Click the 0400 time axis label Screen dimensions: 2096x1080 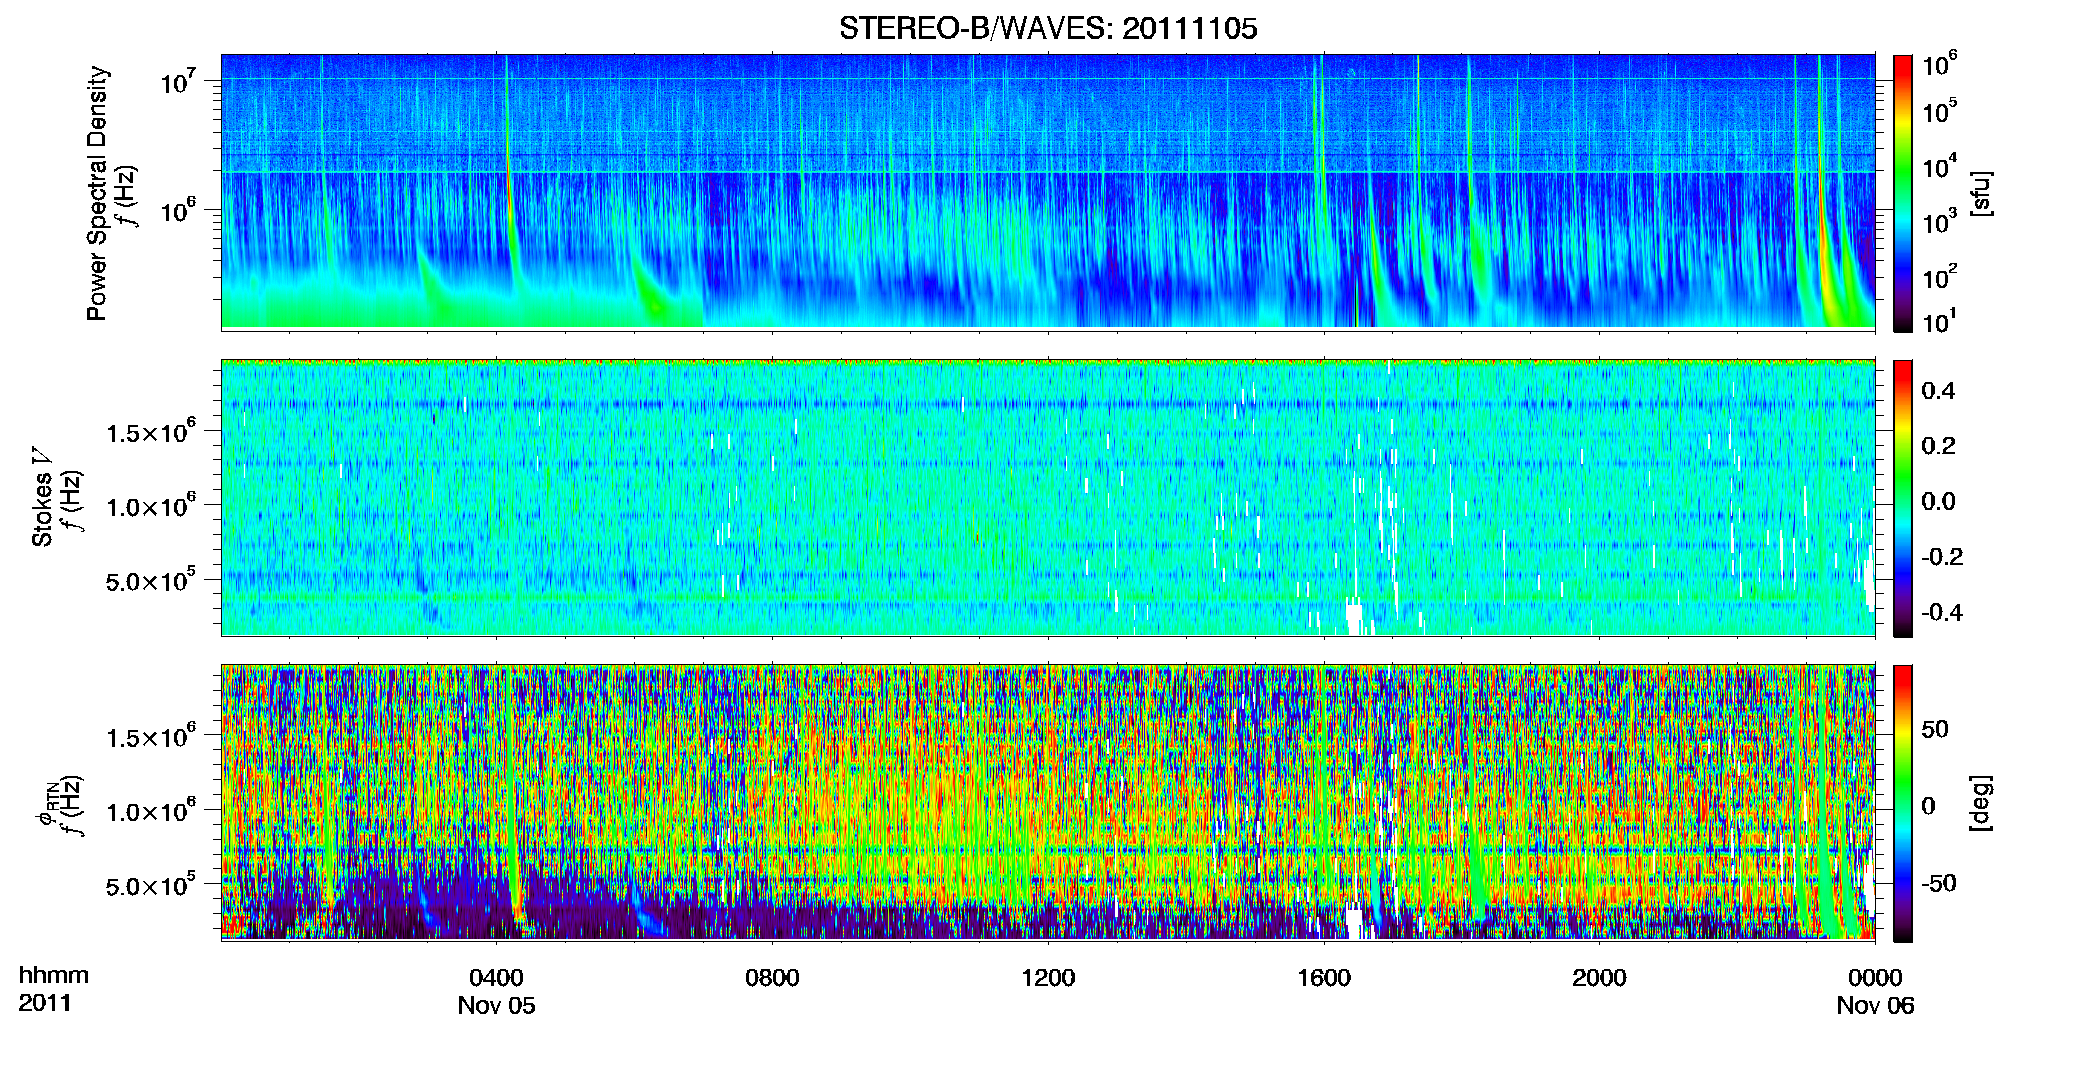point(496,978)
